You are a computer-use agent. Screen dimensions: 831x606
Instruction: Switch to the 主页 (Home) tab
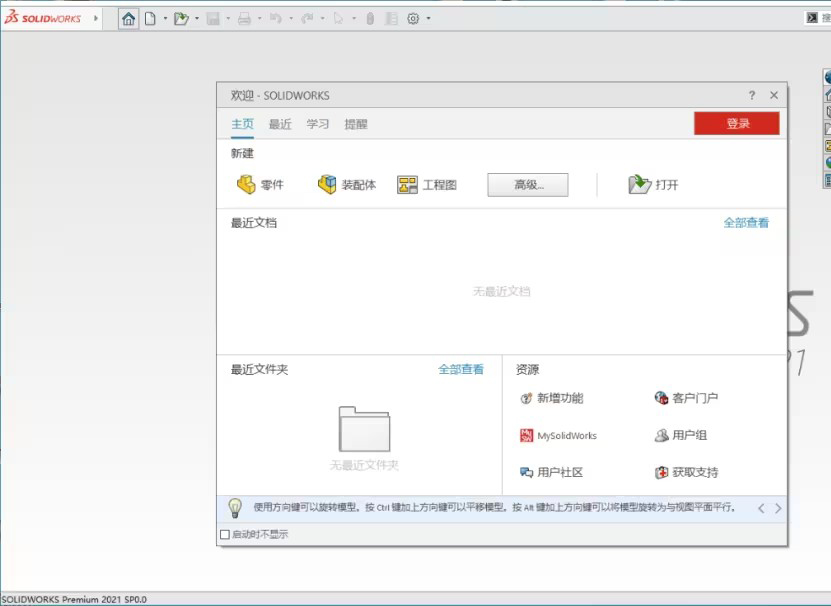[242, 124]
